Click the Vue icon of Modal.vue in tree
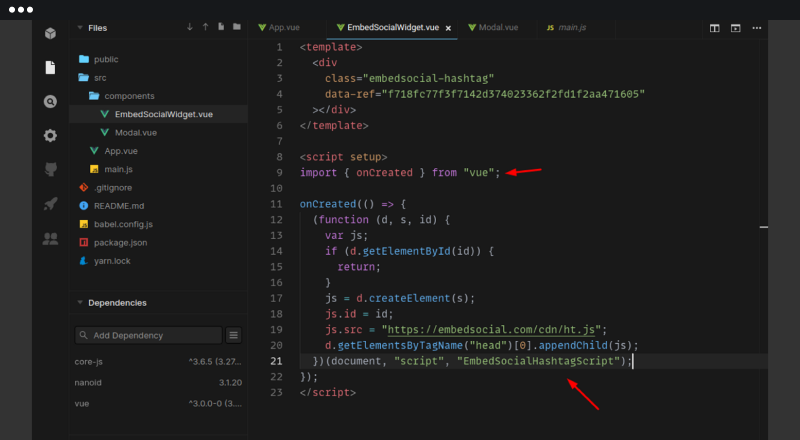This screenshot has height=440, width=800. [x=105, y=132]
